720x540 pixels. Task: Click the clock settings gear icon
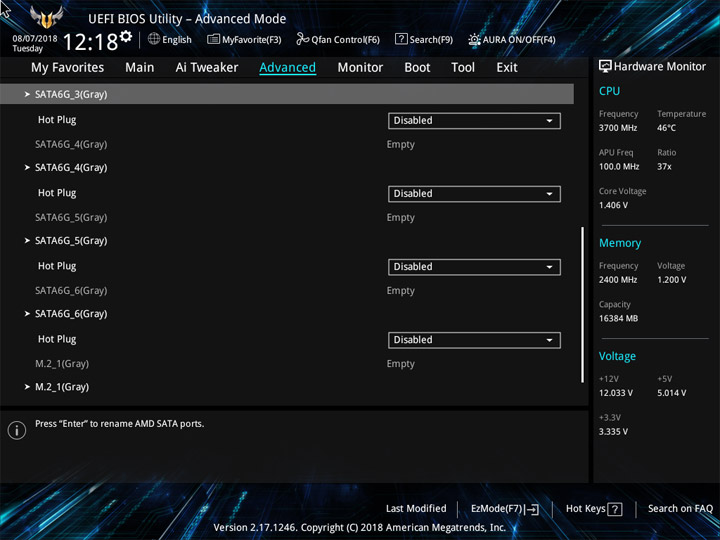pyautogui.click(x=126, y=36)
